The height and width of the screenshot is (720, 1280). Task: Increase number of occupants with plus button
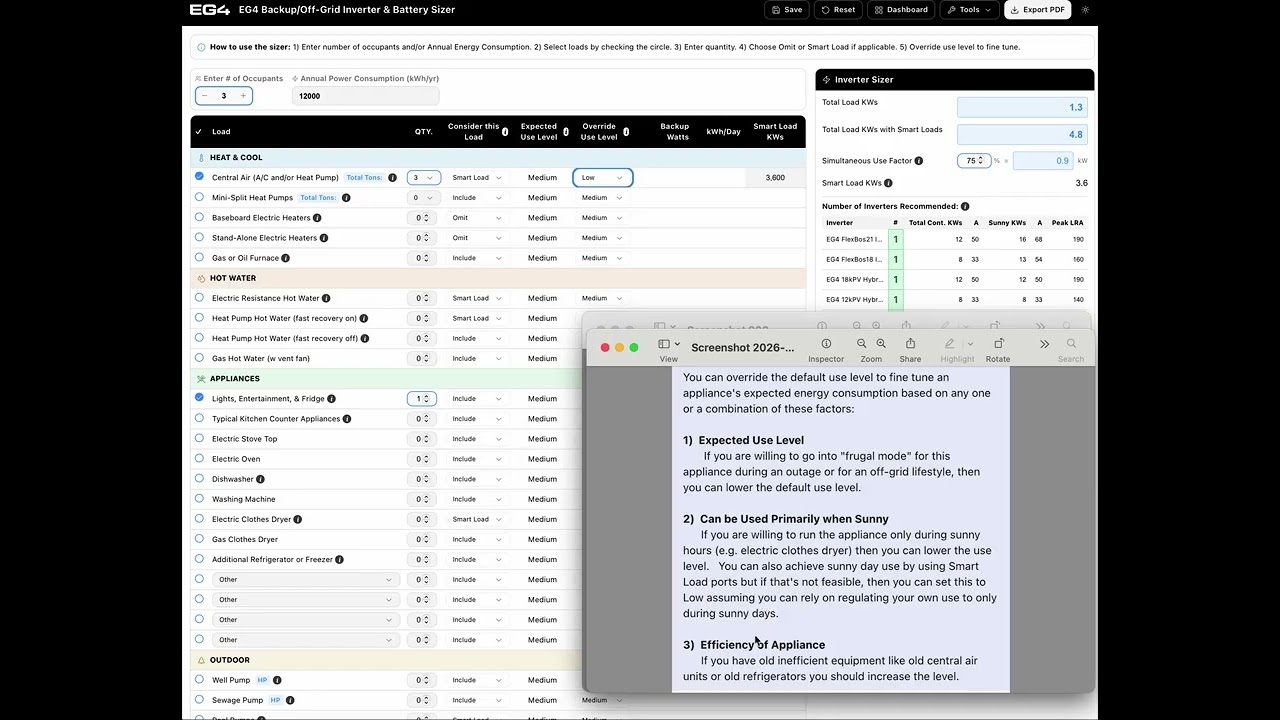tap(243, 96)
